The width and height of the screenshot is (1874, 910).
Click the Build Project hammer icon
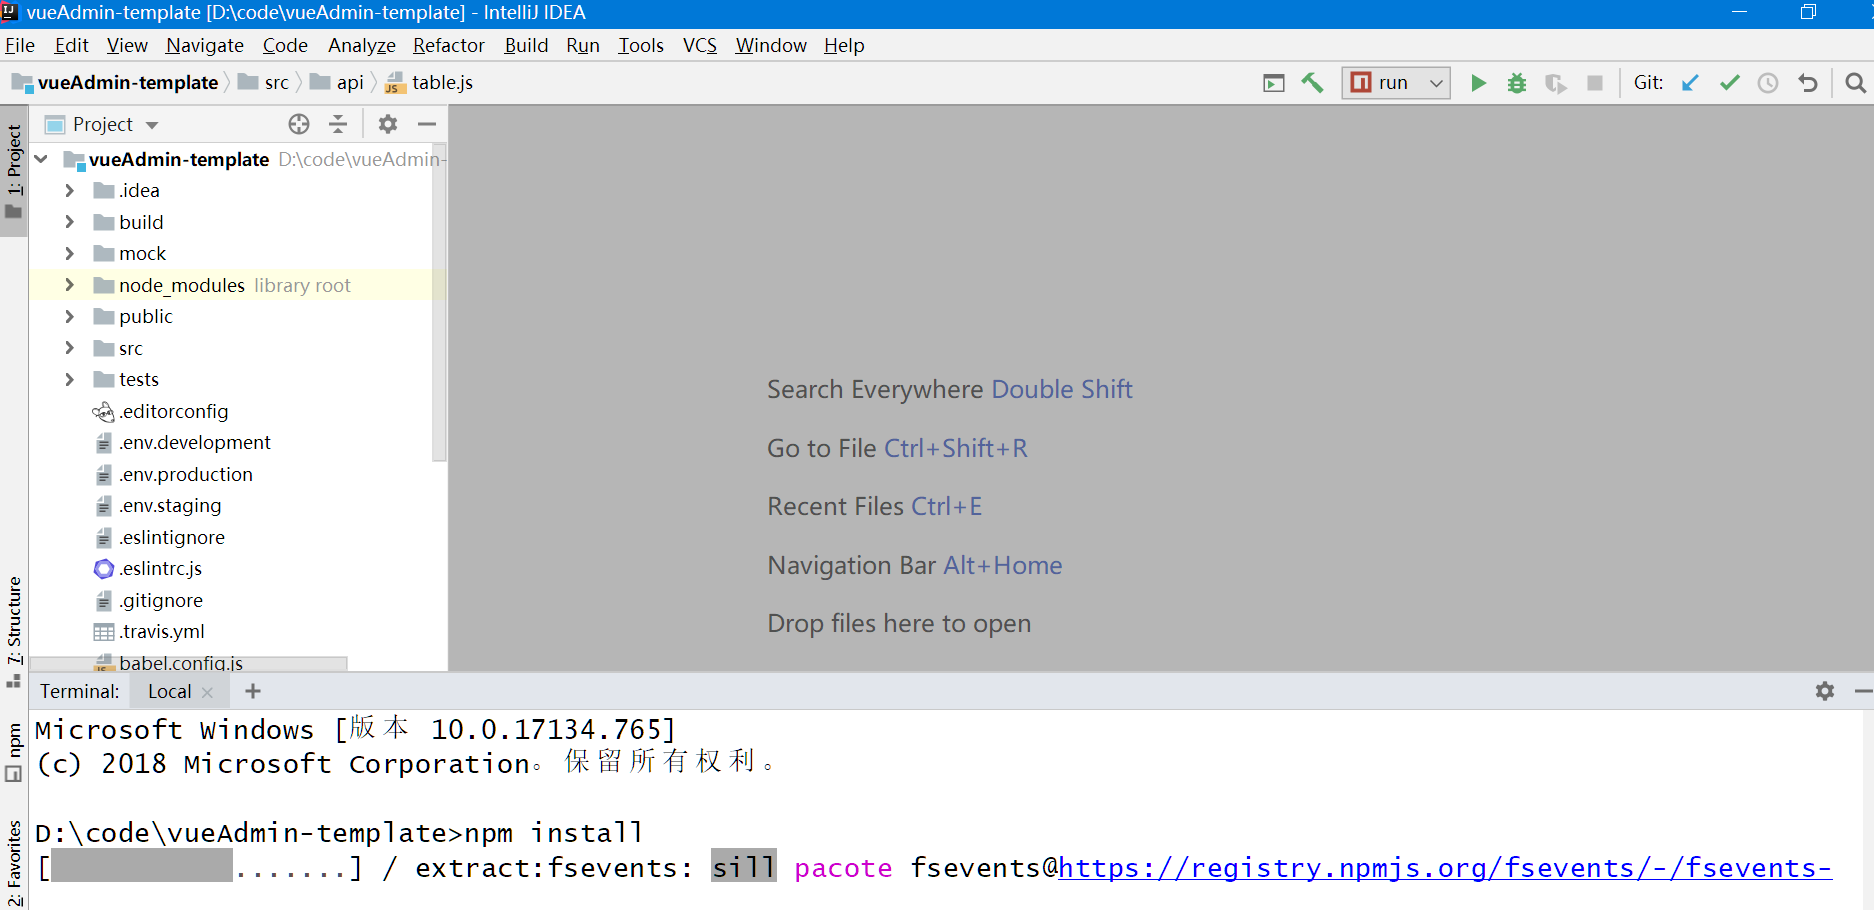coord(1312,83)
